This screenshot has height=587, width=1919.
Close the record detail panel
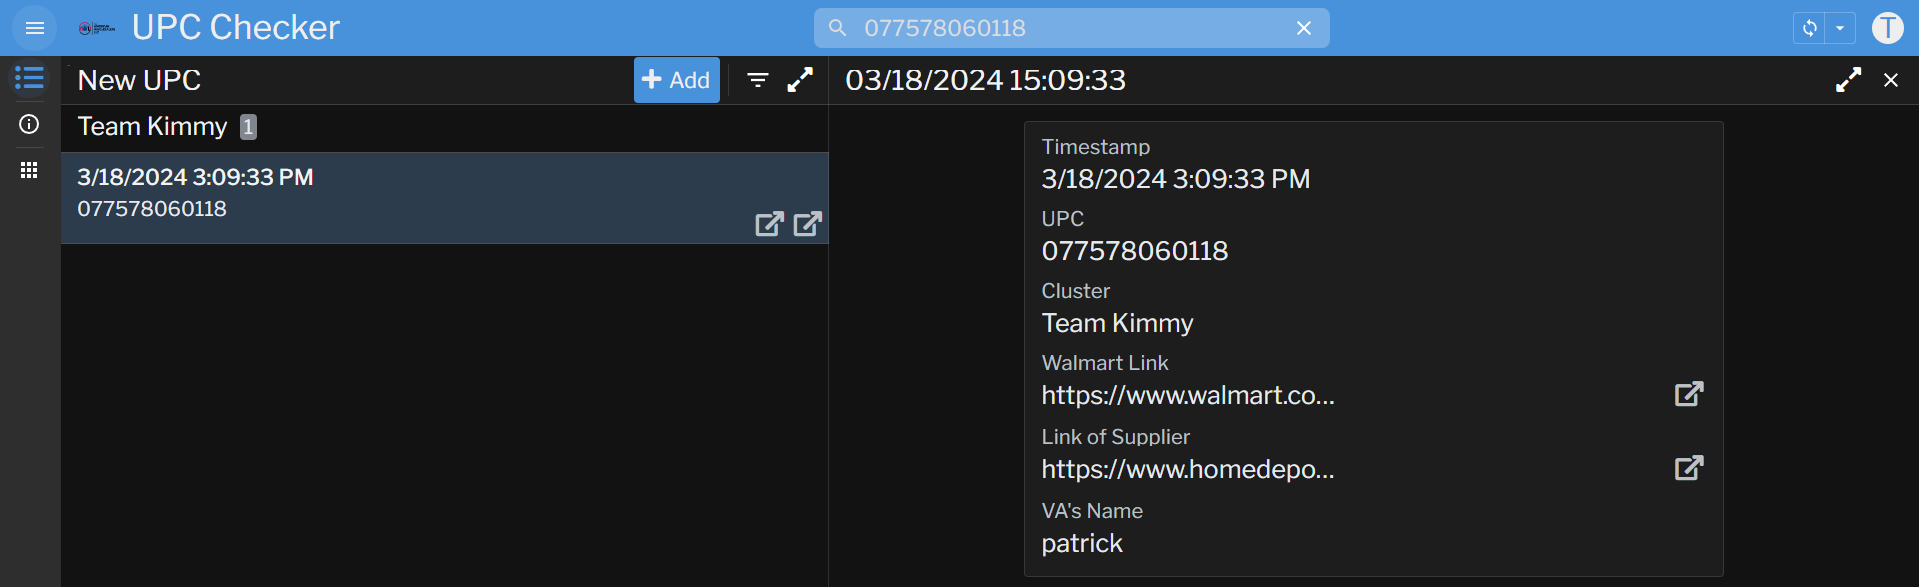coord(1890,80)
